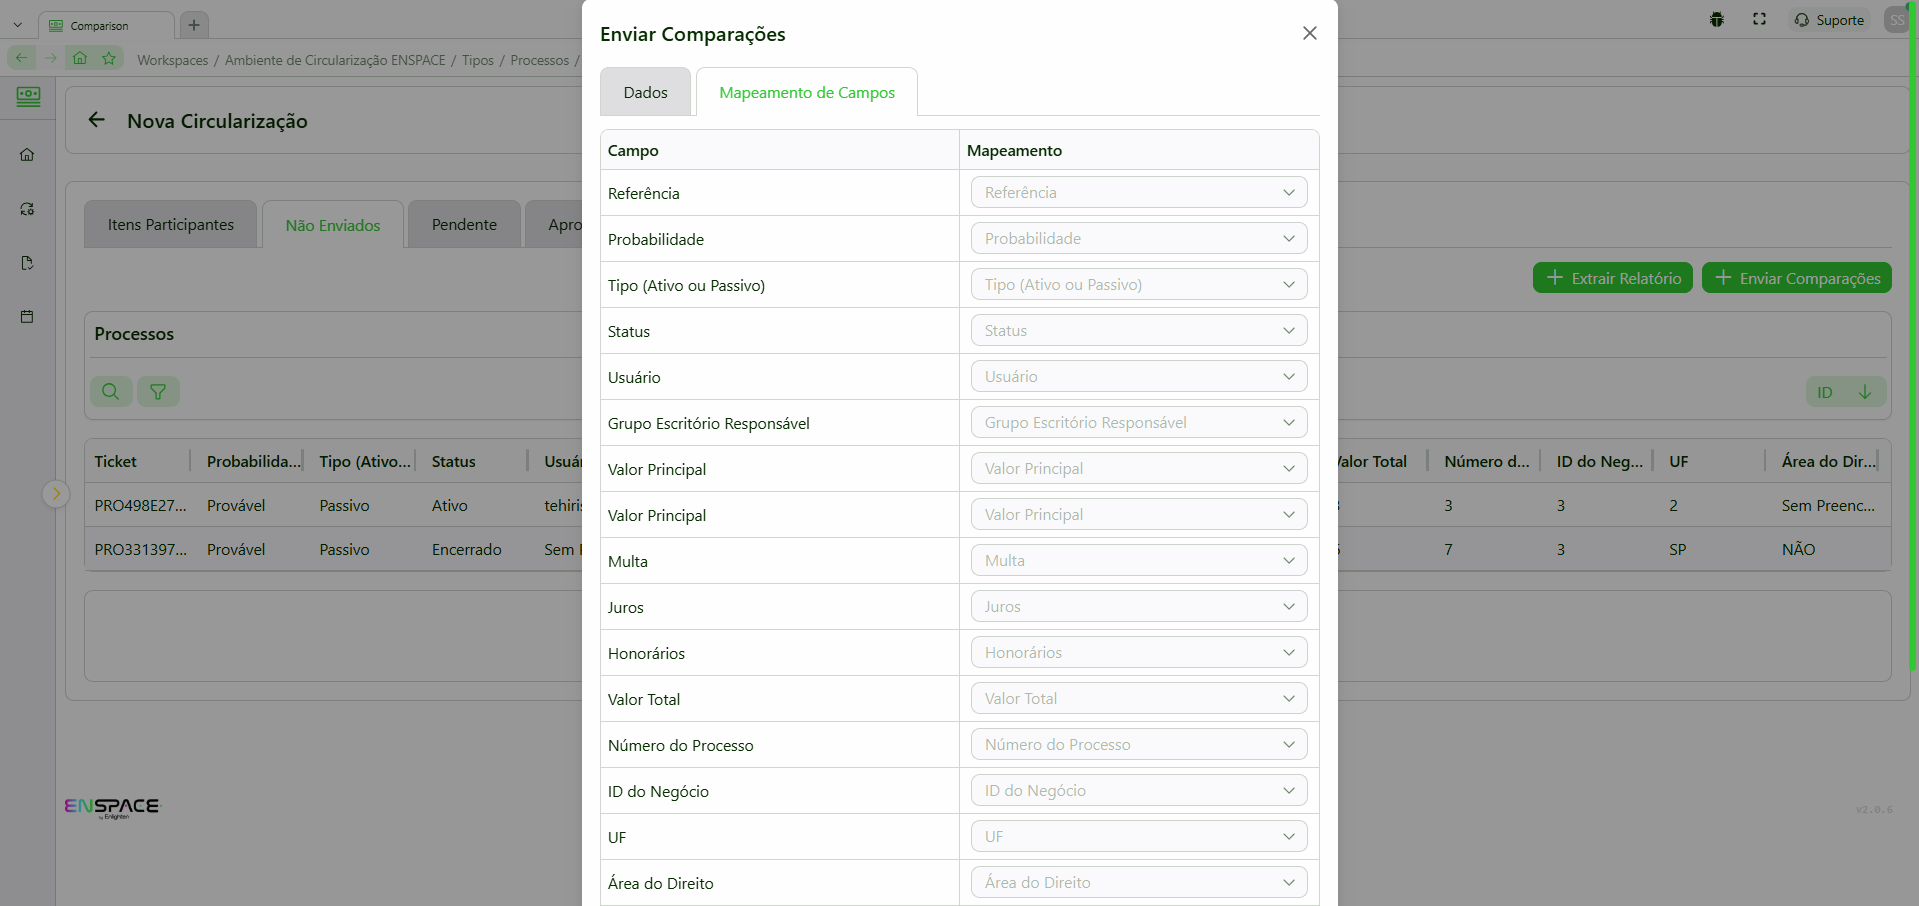This screenshot has height=906, width=1919.
Task: Click the Extrair Relatório button
Action: click(1612, 278)
